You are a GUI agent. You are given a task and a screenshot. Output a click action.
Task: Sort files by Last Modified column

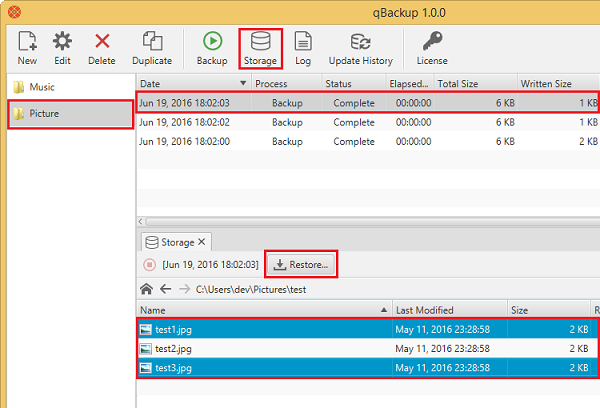[450, 310]
